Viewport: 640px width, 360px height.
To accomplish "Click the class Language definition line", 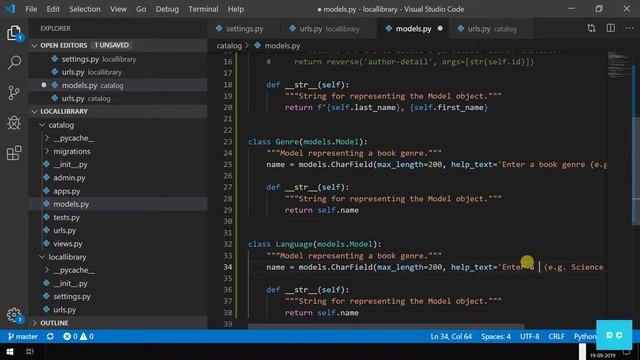I will pos(314,244).
